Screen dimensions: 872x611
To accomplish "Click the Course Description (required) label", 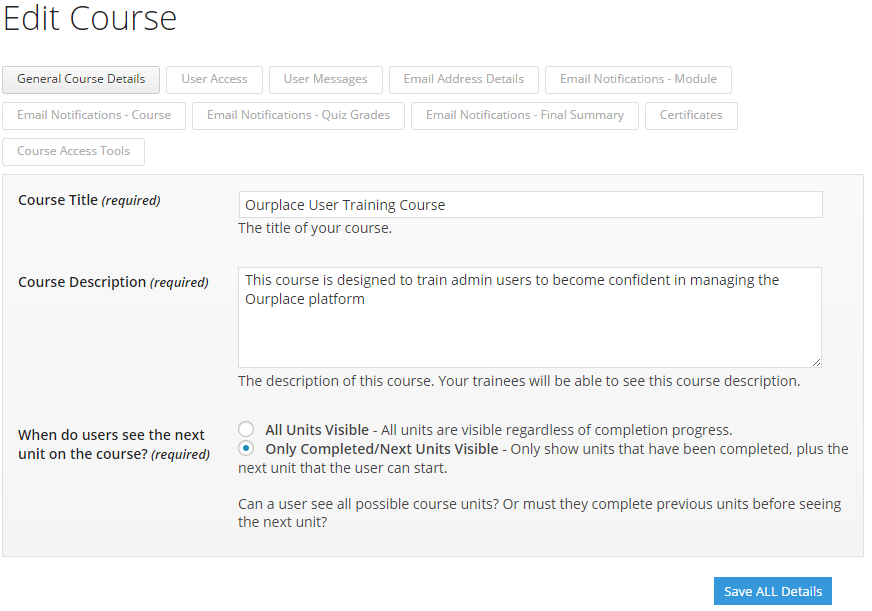I will coord(113,282).
